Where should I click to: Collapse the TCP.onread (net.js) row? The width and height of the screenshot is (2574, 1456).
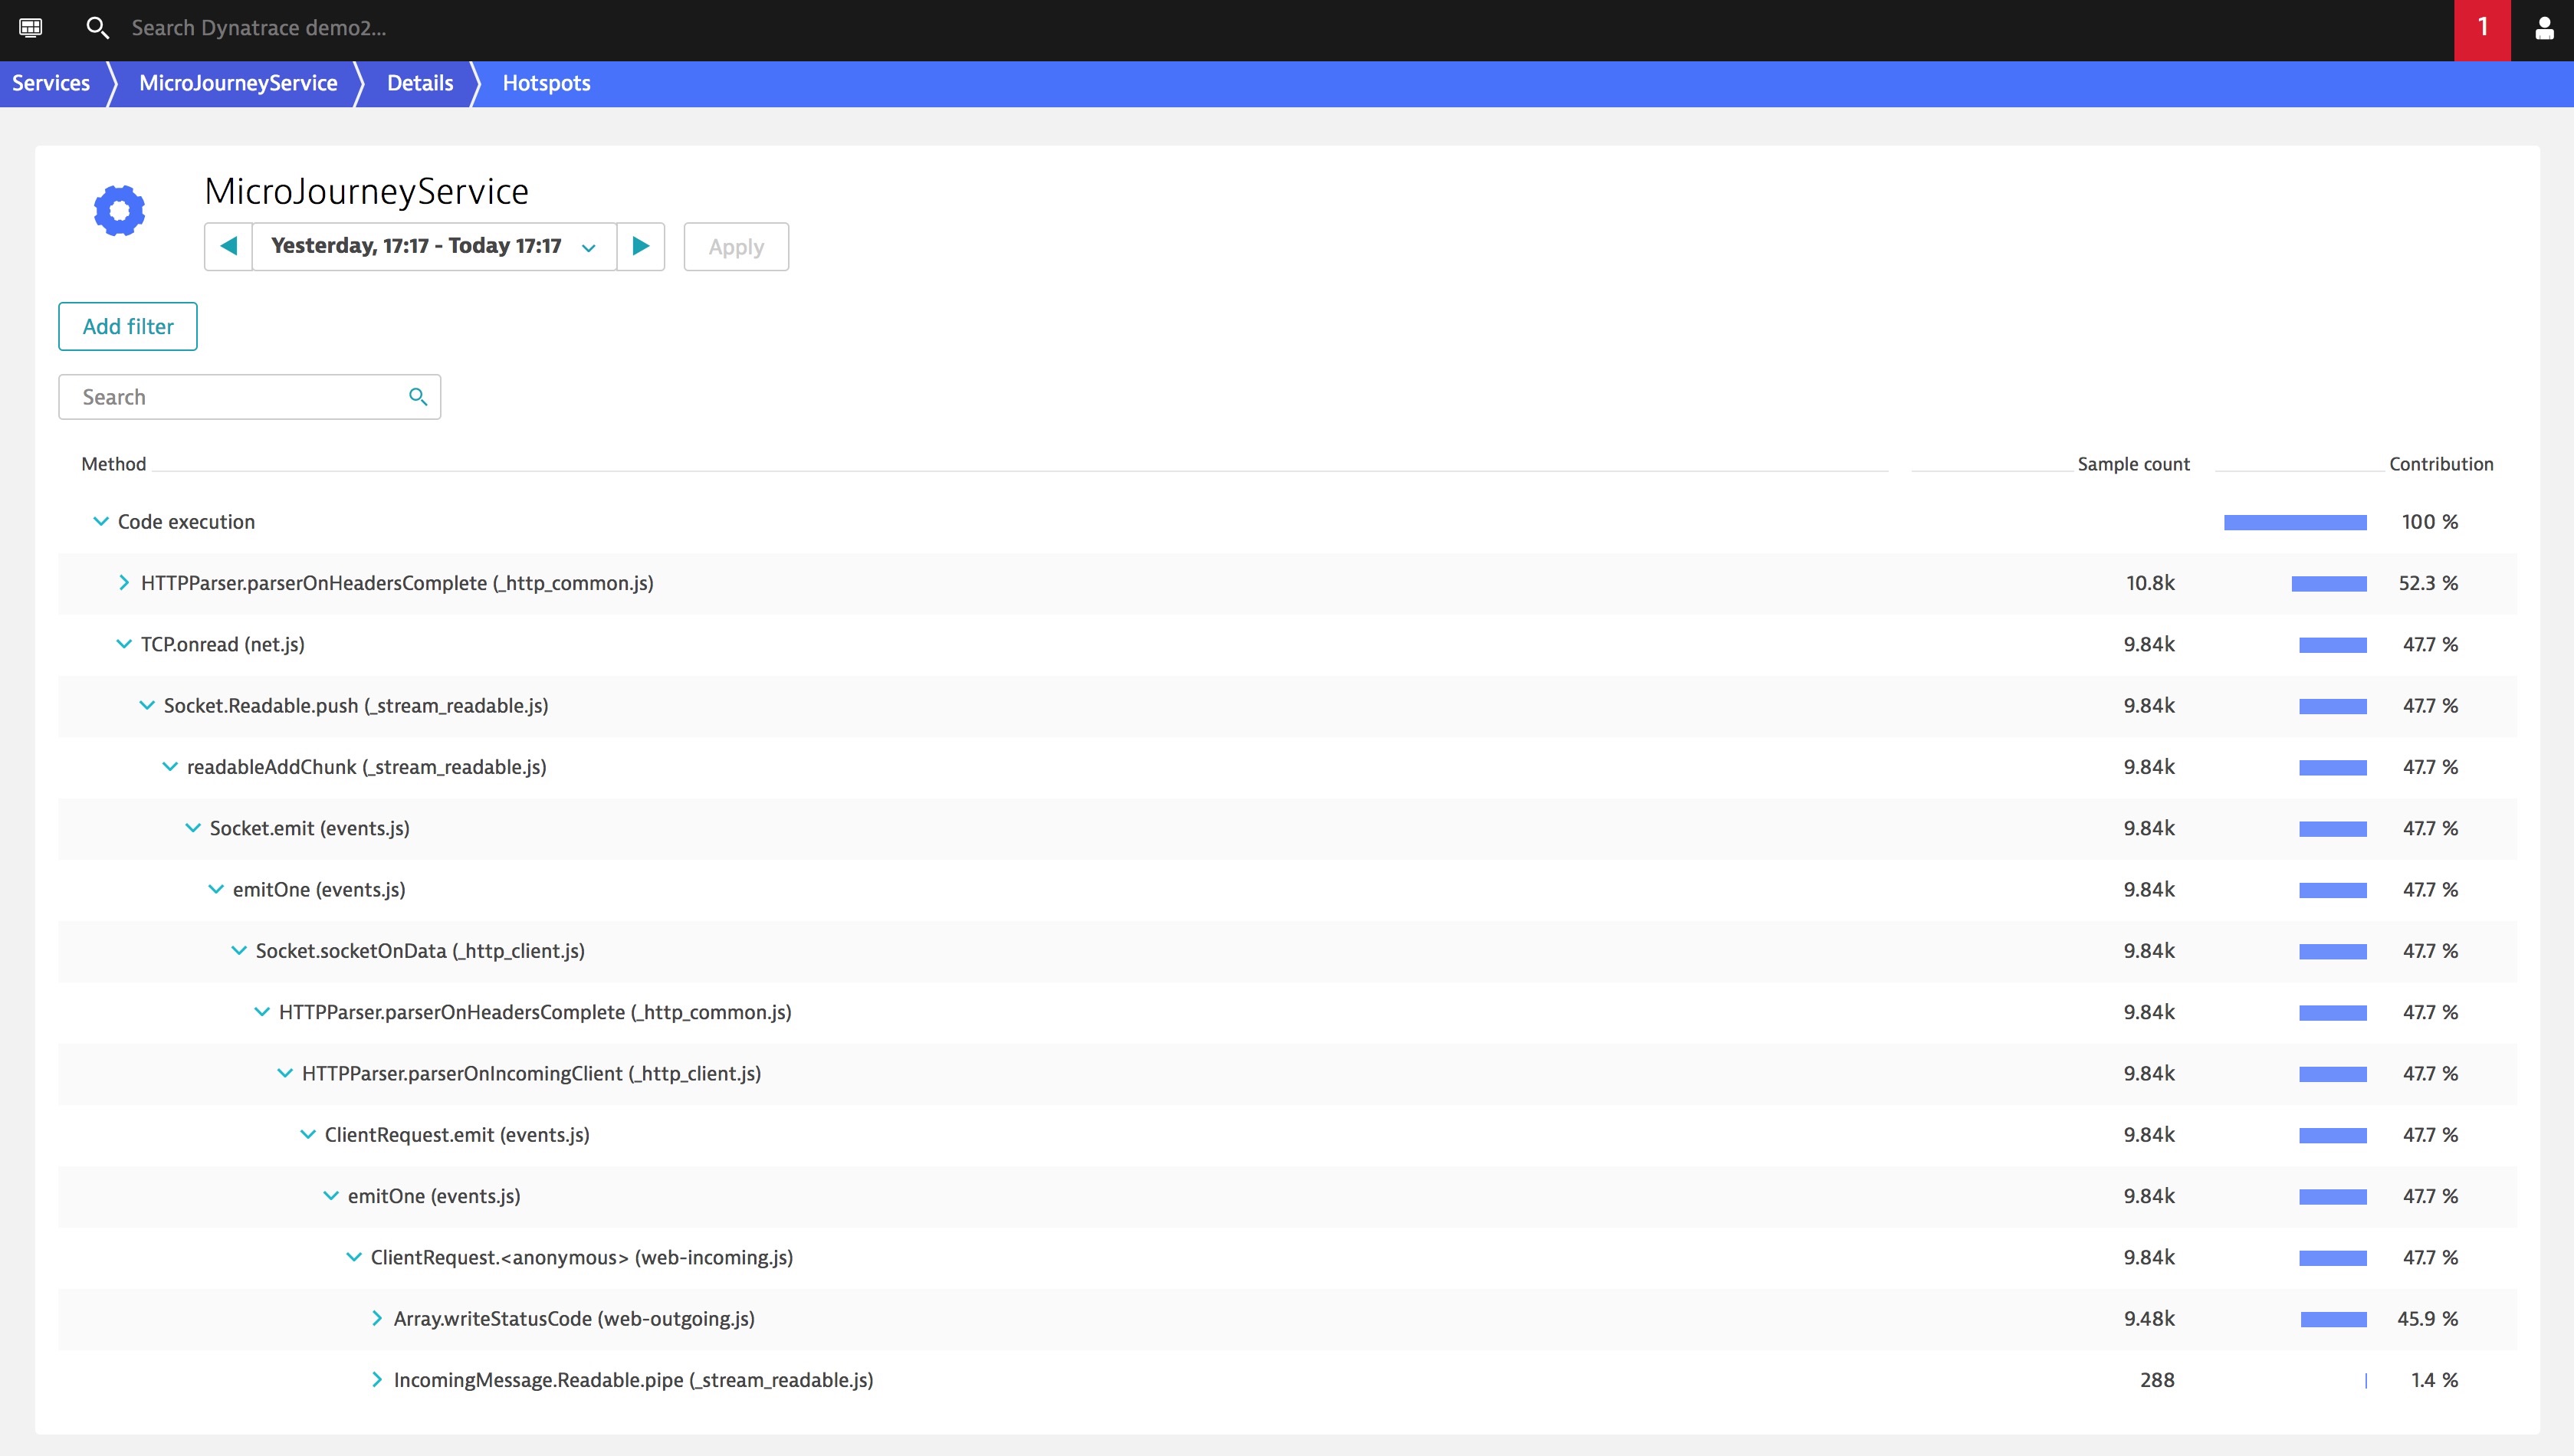(x=124, y=644)
